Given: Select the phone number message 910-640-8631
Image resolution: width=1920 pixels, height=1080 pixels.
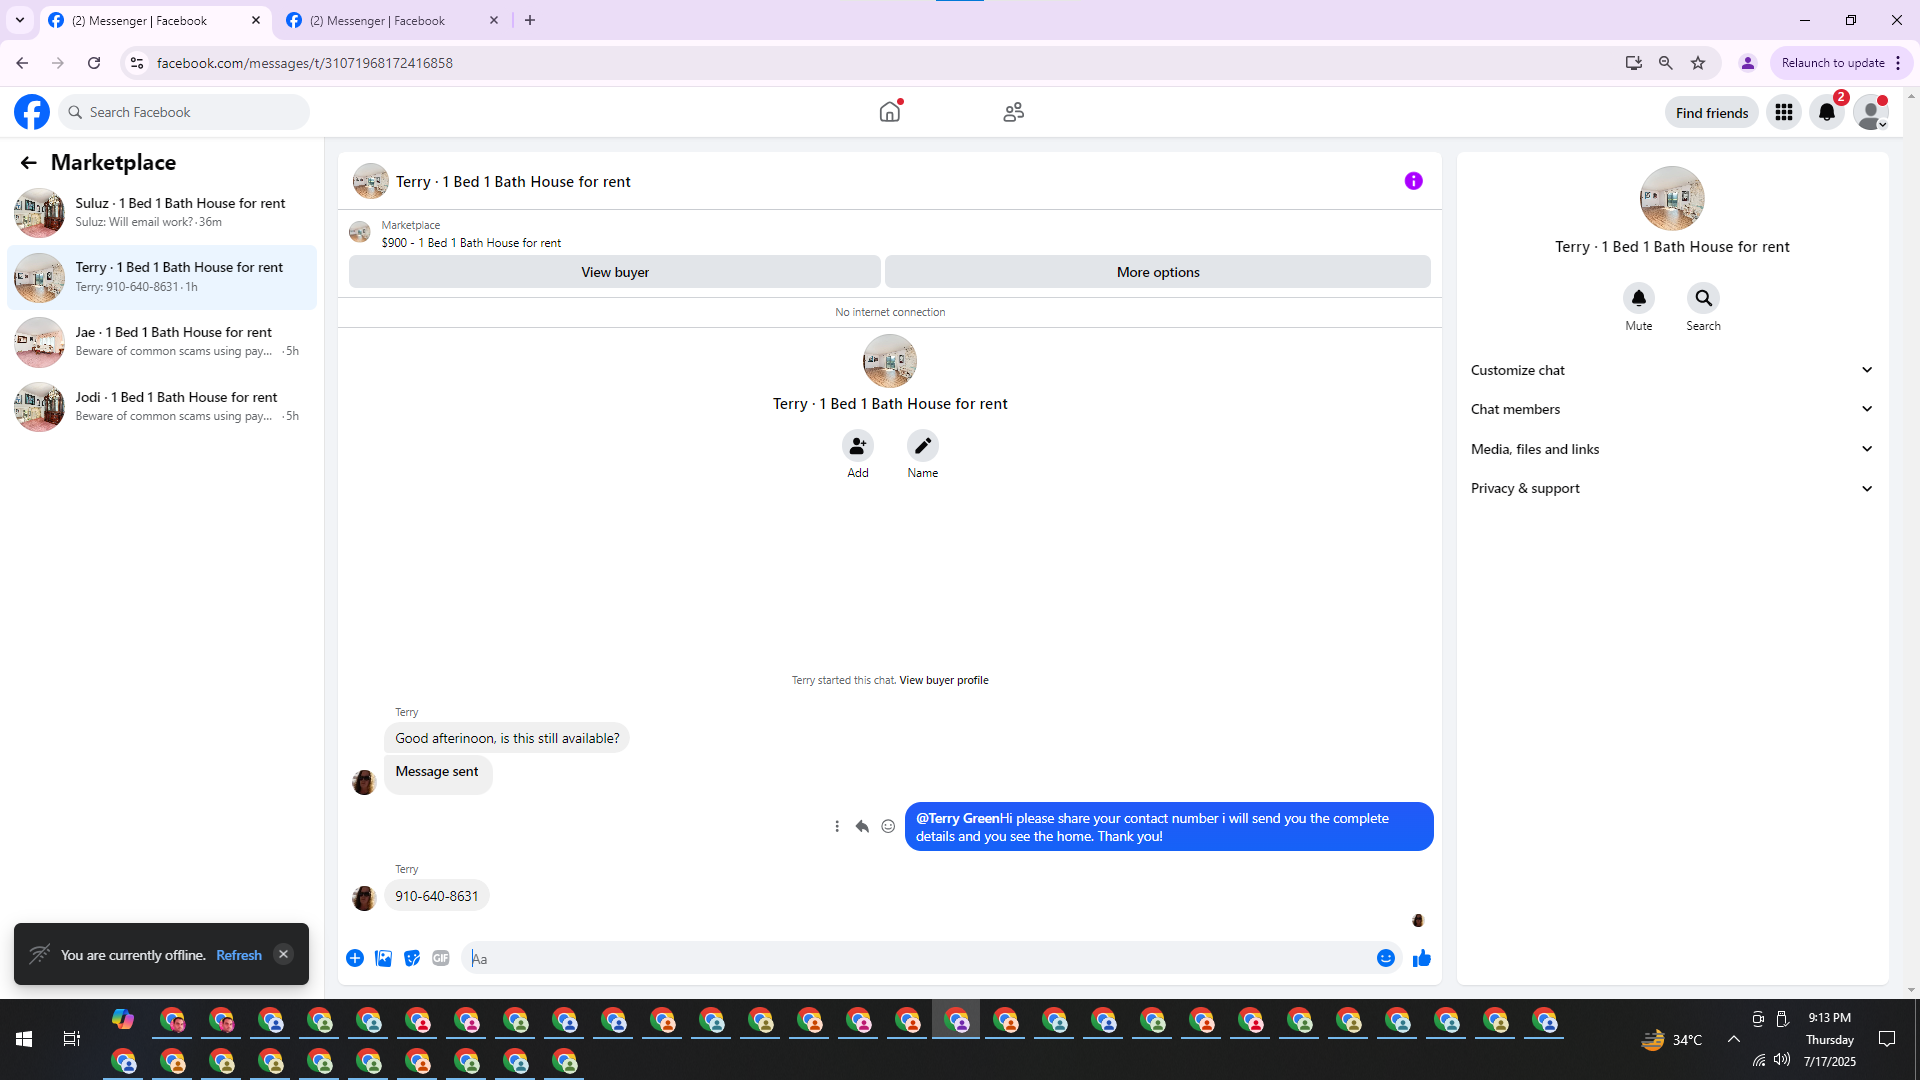Looking at the screenshot, I should (x=437, y=896).
